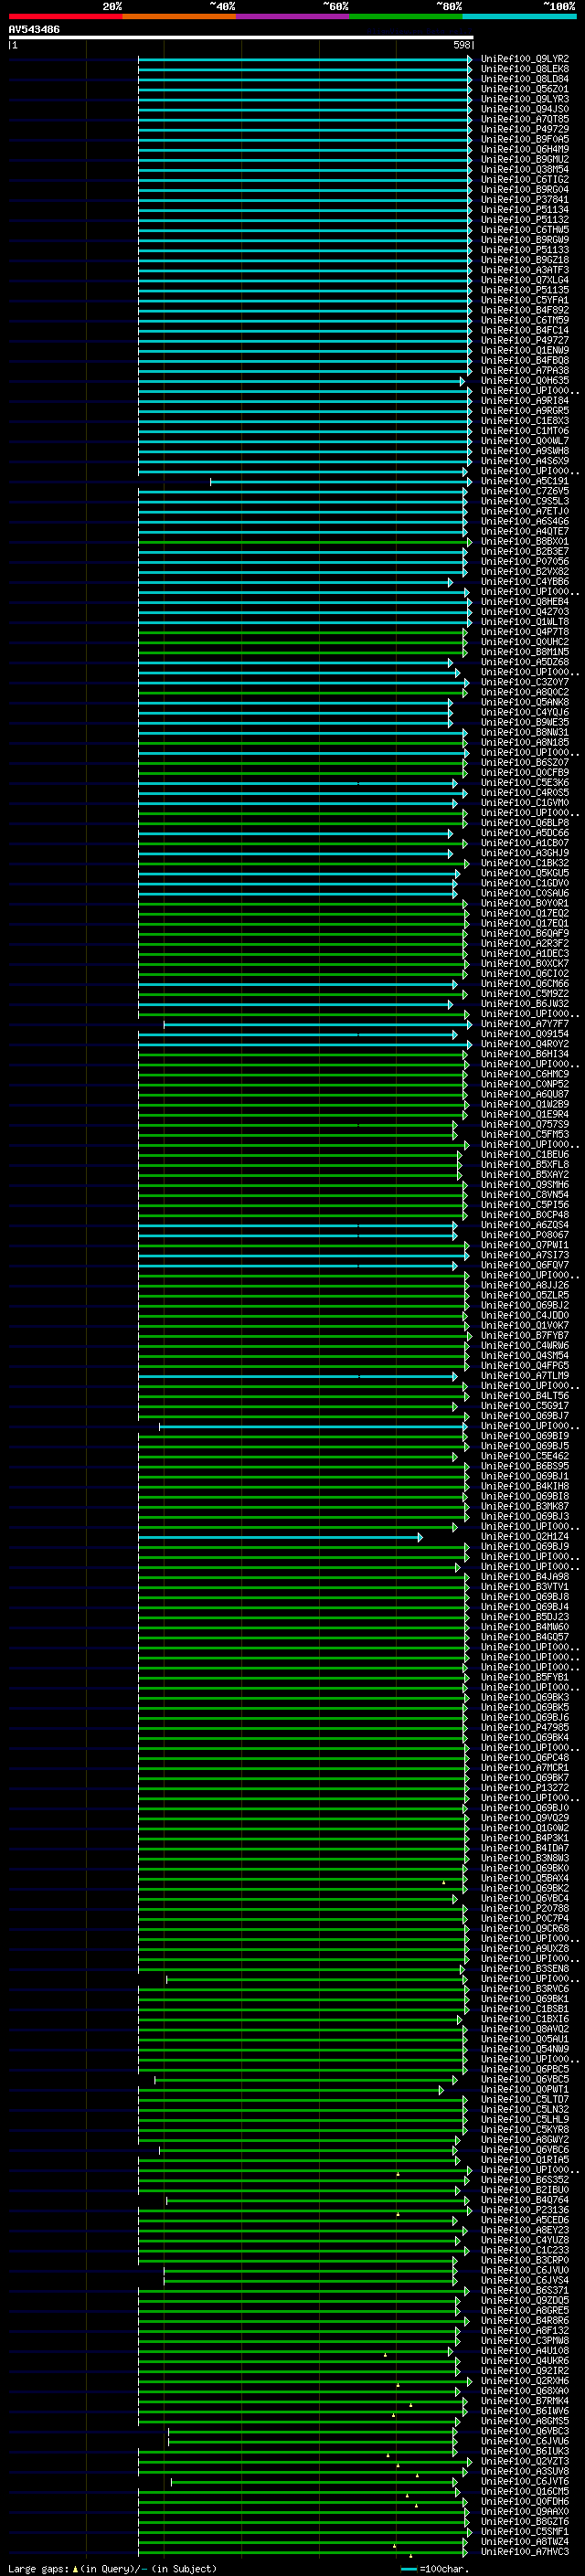
Task: Open hit UniRef100_Q56Z01
Action: (x=525, y=90)
